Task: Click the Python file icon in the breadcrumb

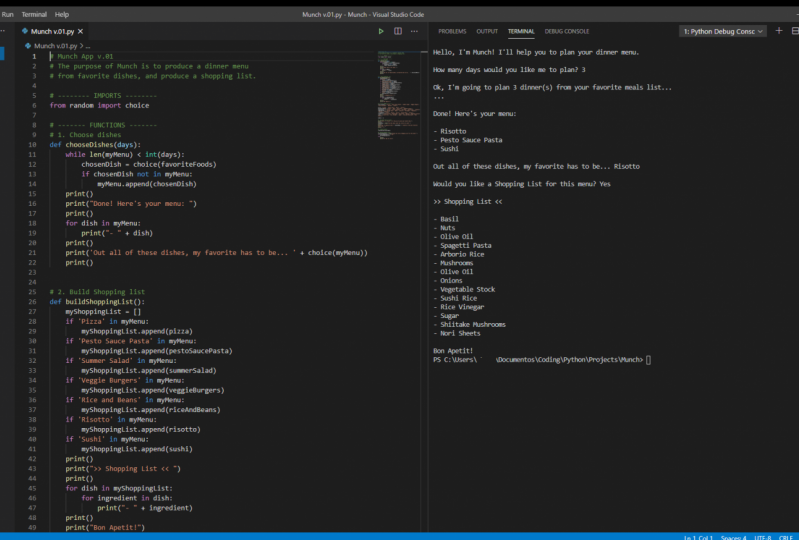Action: (x=28, y=46)
